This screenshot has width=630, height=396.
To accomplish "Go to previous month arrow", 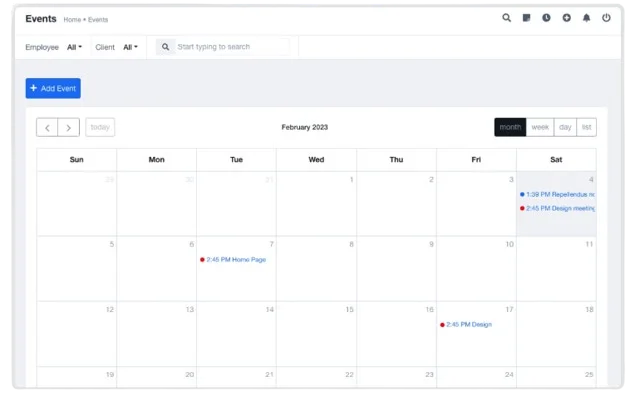I will 47,127.
